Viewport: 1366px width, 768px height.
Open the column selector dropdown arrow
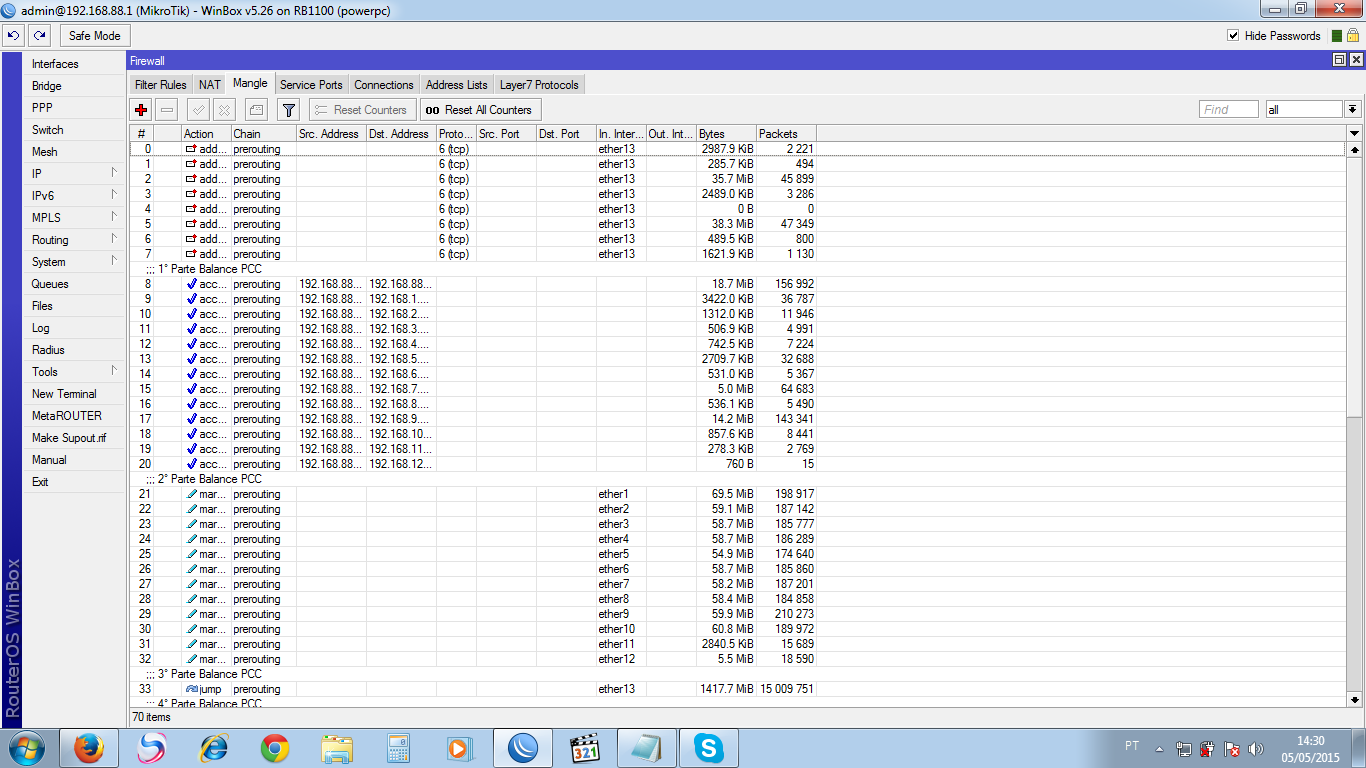point(1355,134)
